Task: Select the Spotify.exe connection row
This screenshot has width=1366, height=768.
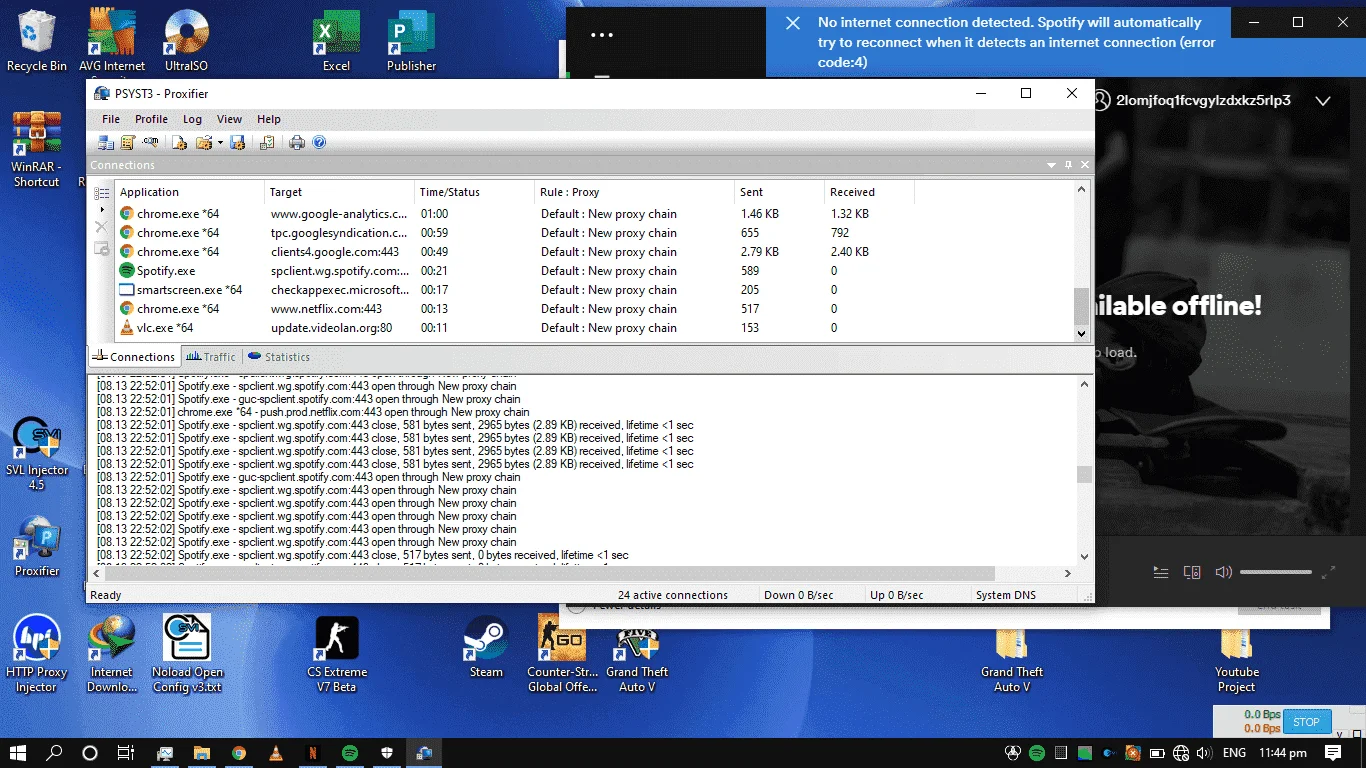Action: [594, 271]
